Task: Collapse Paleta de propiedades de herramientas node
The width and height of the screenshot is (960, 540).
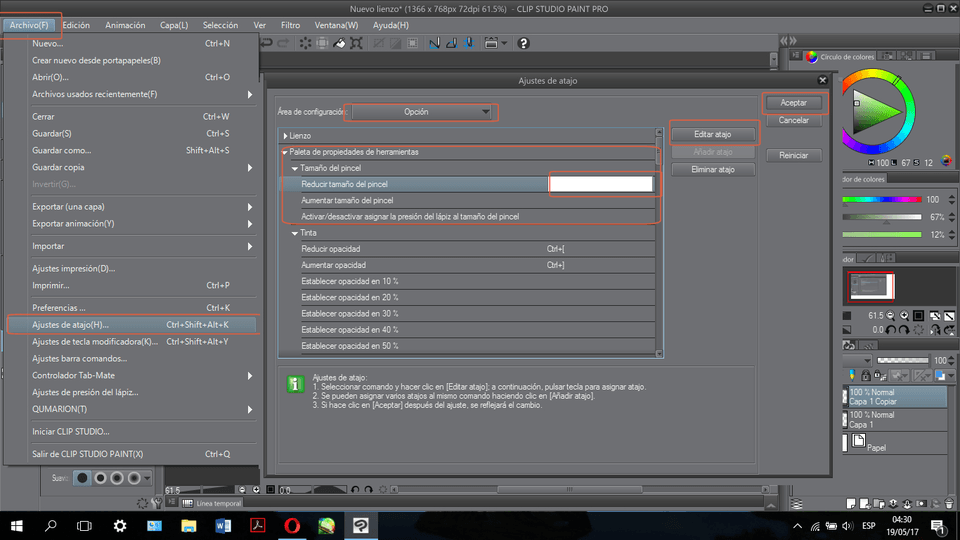Action: [285, 152]
